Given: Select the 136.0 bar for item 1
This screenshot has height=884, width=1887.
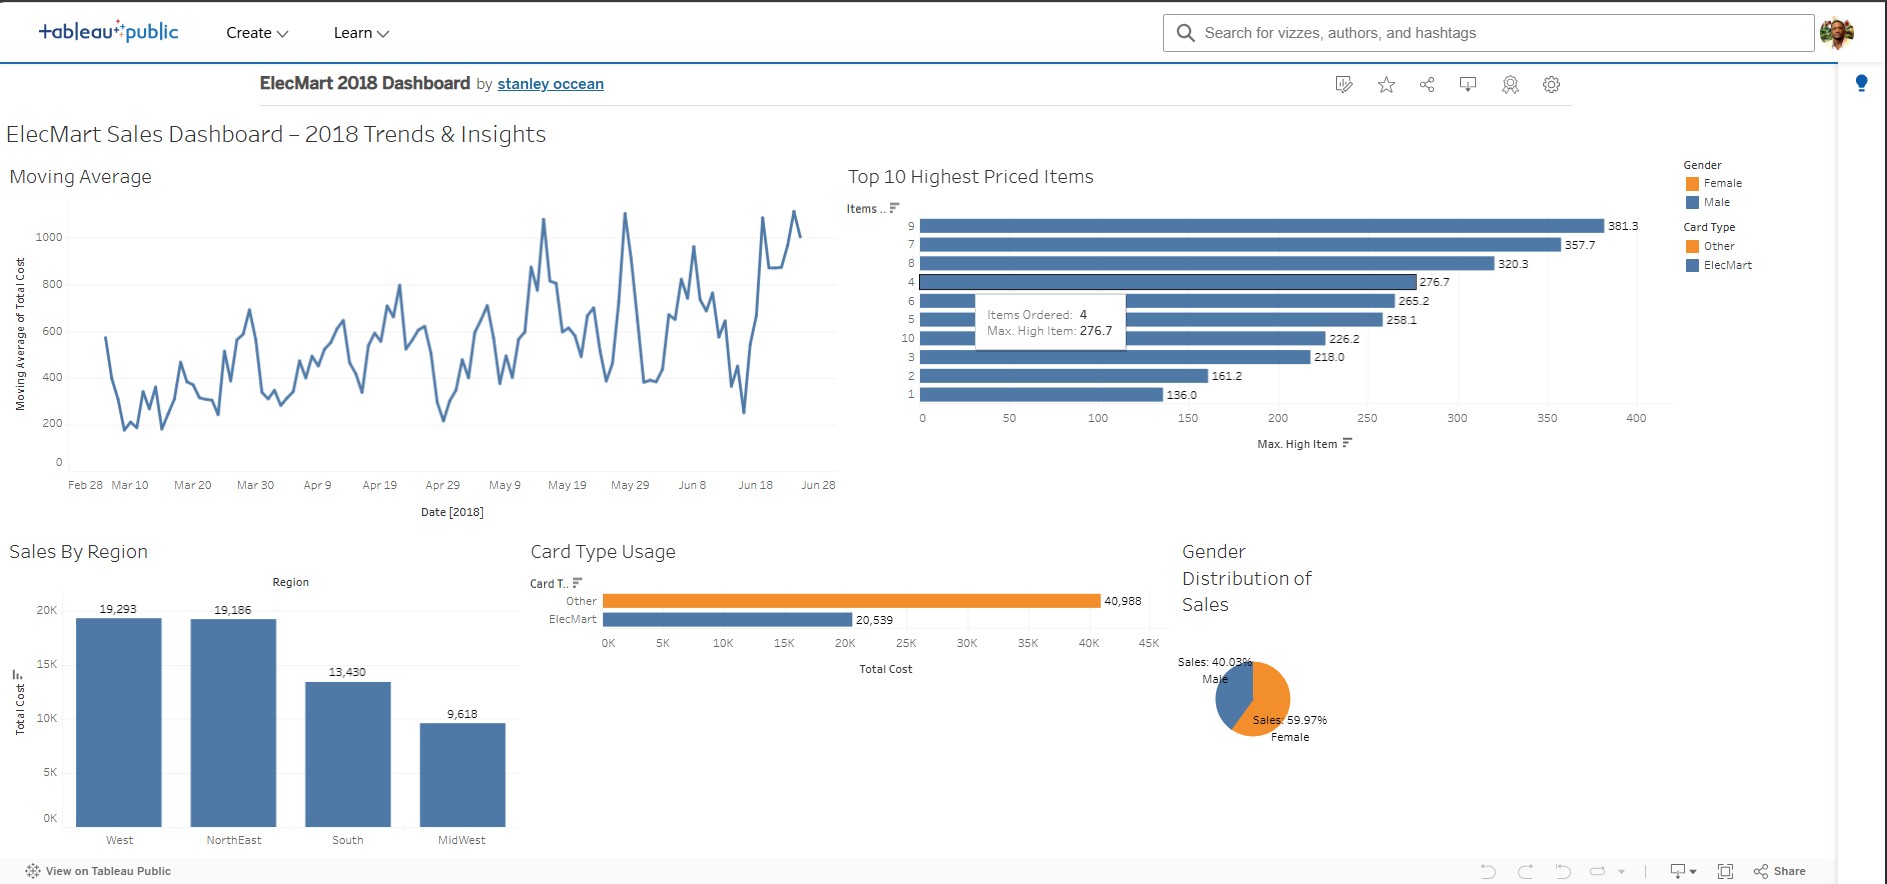Looking at the screenshot, I should pos(1041,395).
